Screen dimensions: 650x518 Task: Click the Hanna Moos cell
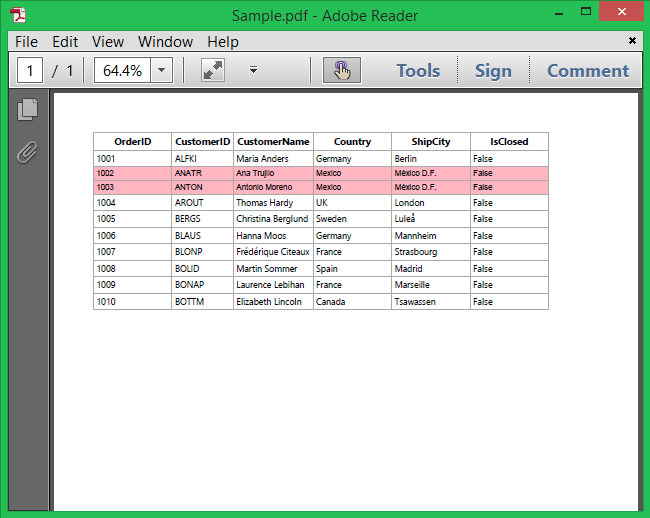point(273,236)
